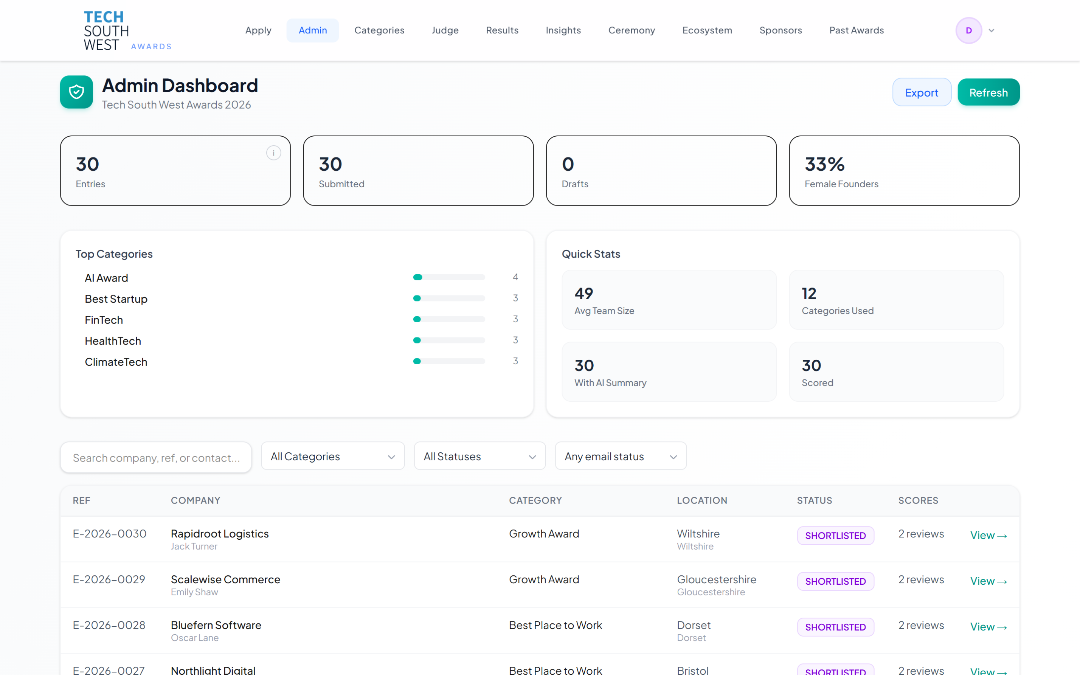Click the FinTech progress bar
The width and height of the screenshot is (1080, 675).
(x=449, y=319)
